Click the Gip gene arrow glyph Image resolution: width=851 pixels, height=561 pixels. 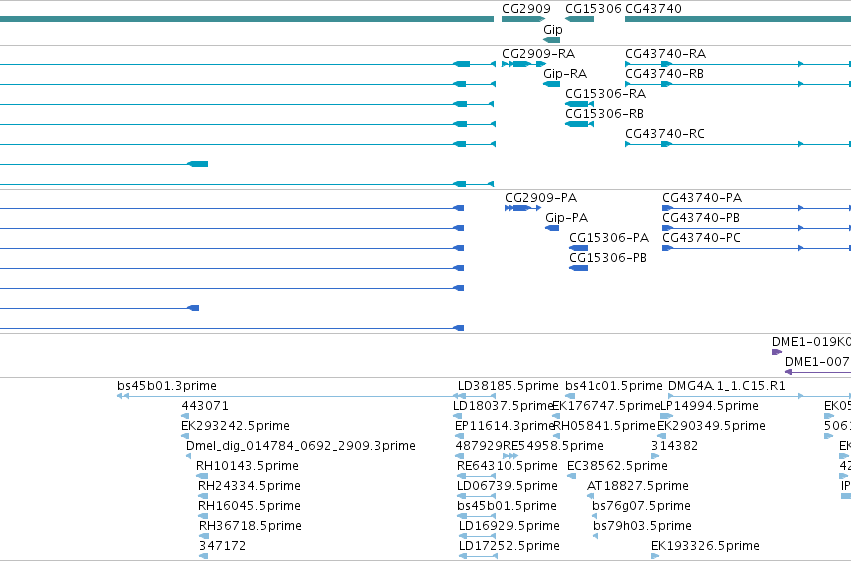point(551,40)
